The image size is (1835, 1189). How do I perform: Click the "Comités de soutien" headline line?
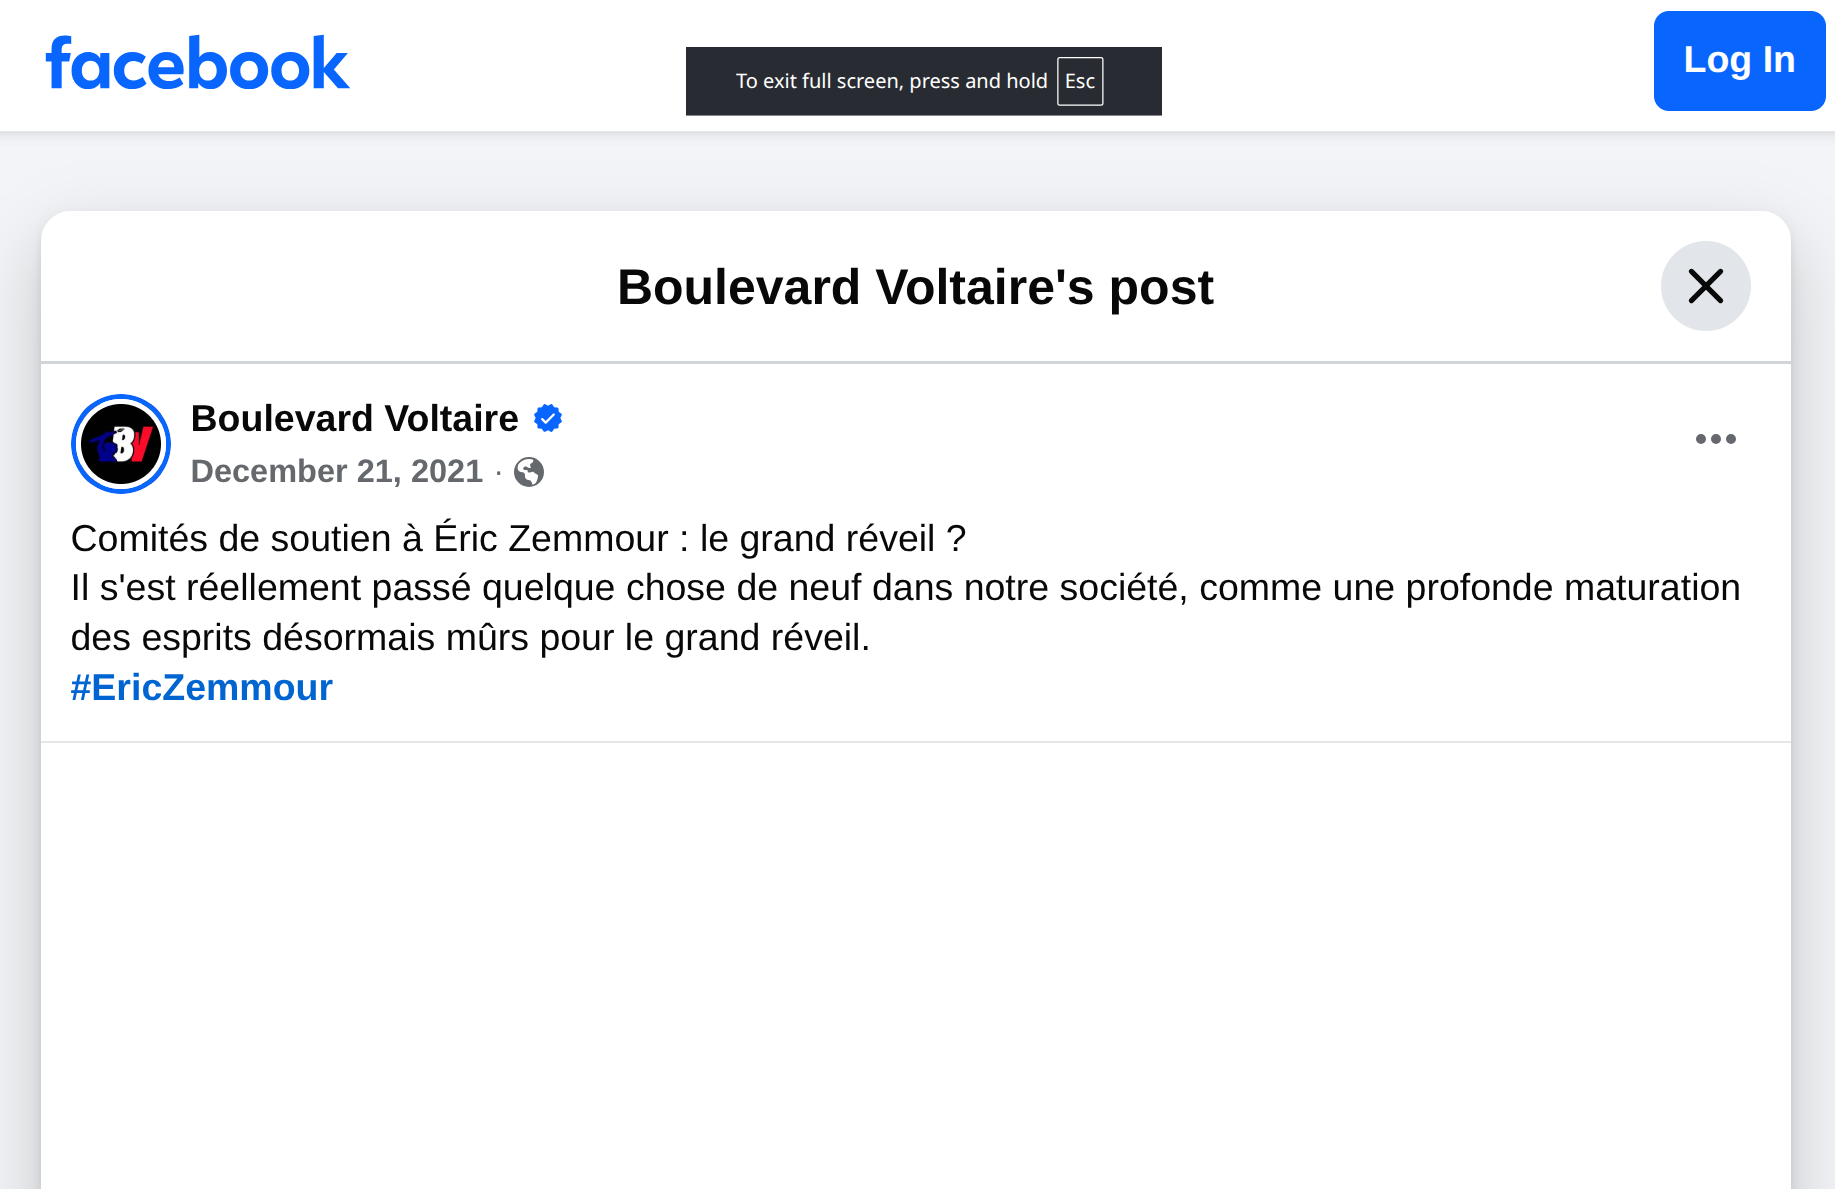[518, 538]
